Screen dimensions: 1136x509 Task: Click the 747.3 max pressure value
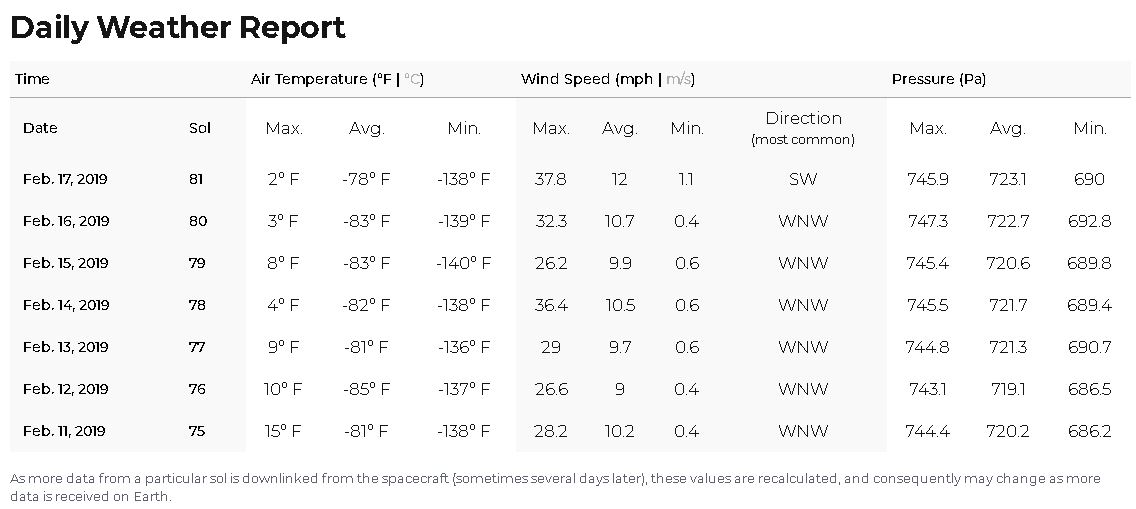point(928,221)
